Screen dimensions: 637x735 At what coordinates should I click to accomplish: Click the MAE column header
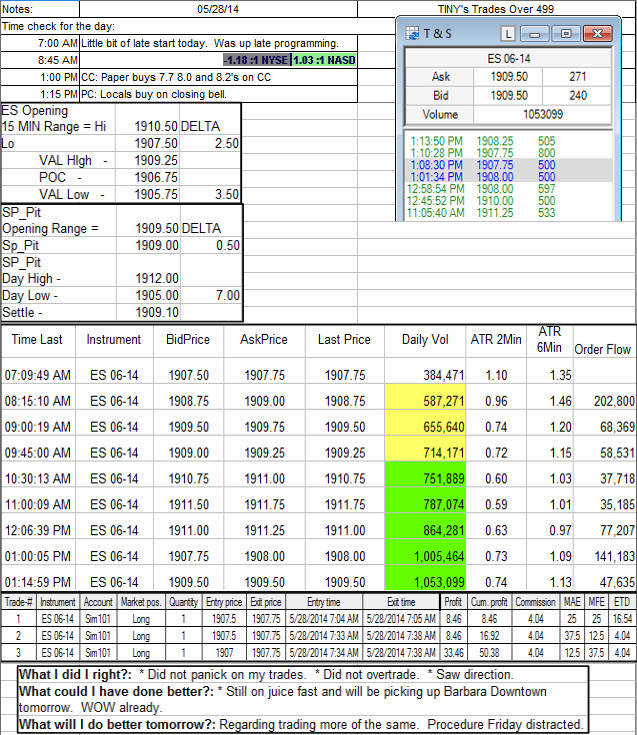572,602
